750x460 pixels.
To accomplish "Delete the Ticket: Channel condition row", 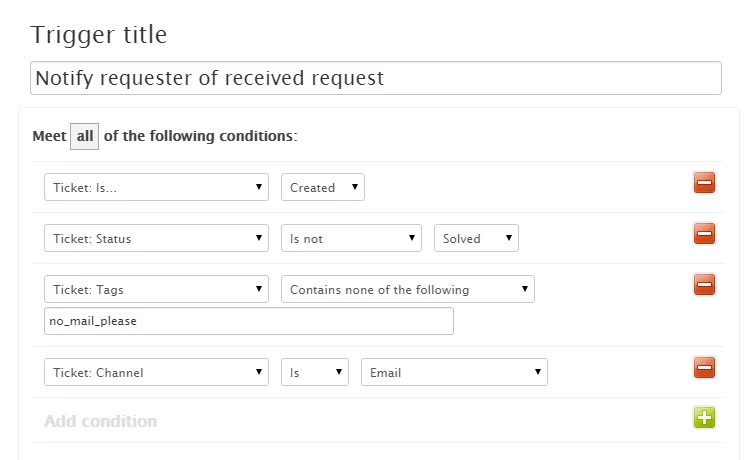I will pyautogui.click(x=704, y=368).
